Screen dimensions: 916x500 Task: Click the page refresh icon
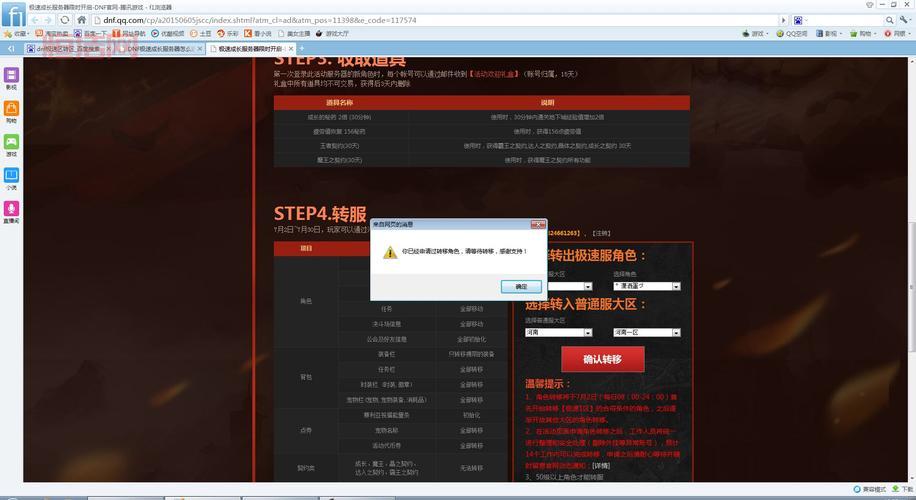(65, 19)
